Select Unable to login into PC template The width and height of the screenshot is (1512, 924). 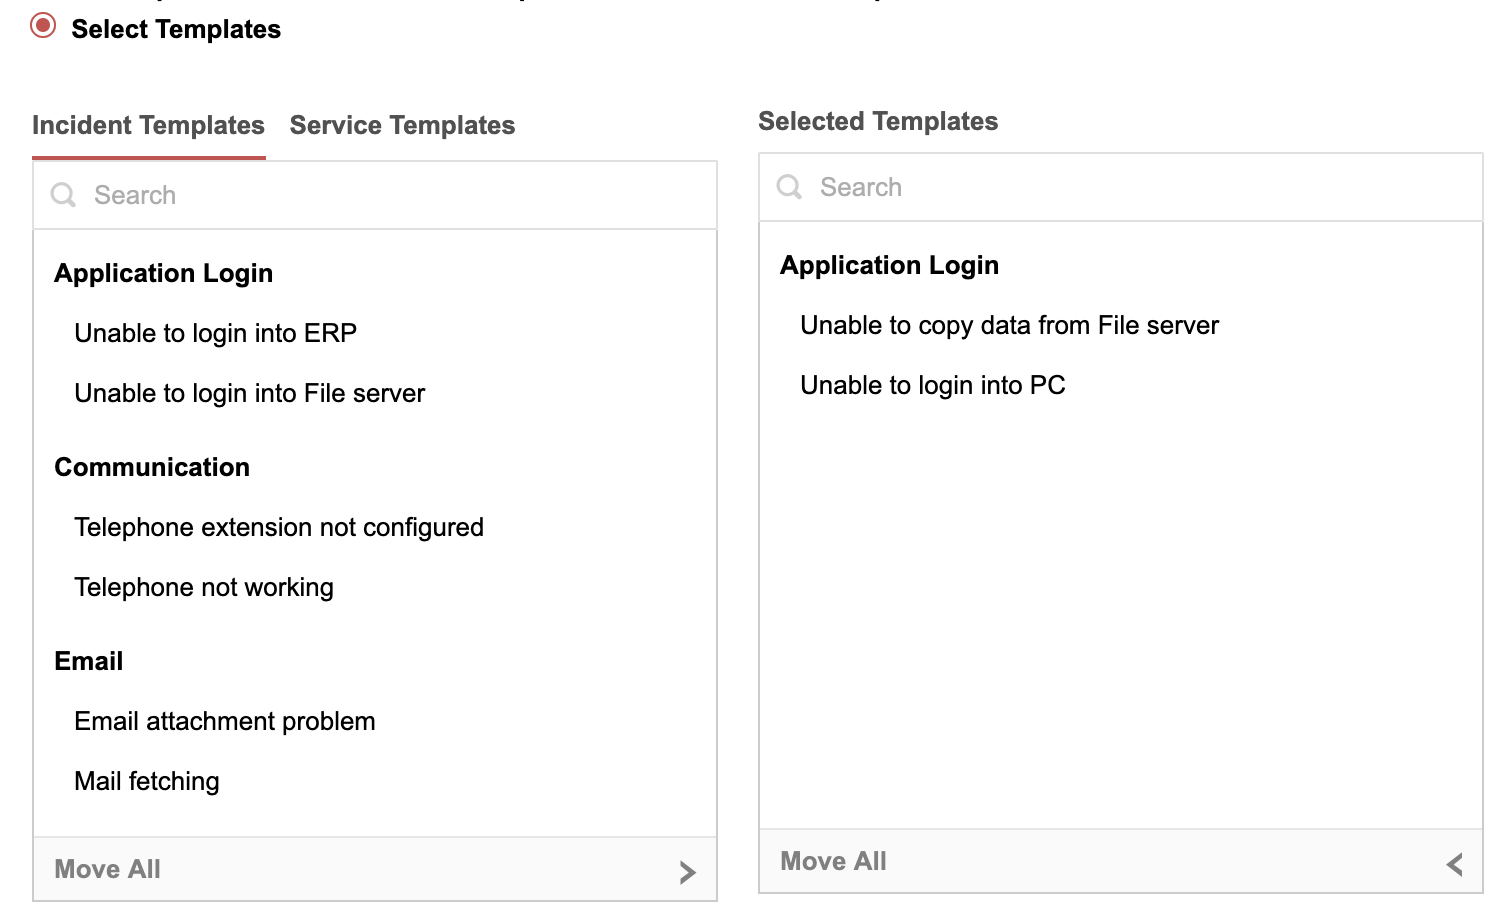pyautogui.click(x=932, y=385)
